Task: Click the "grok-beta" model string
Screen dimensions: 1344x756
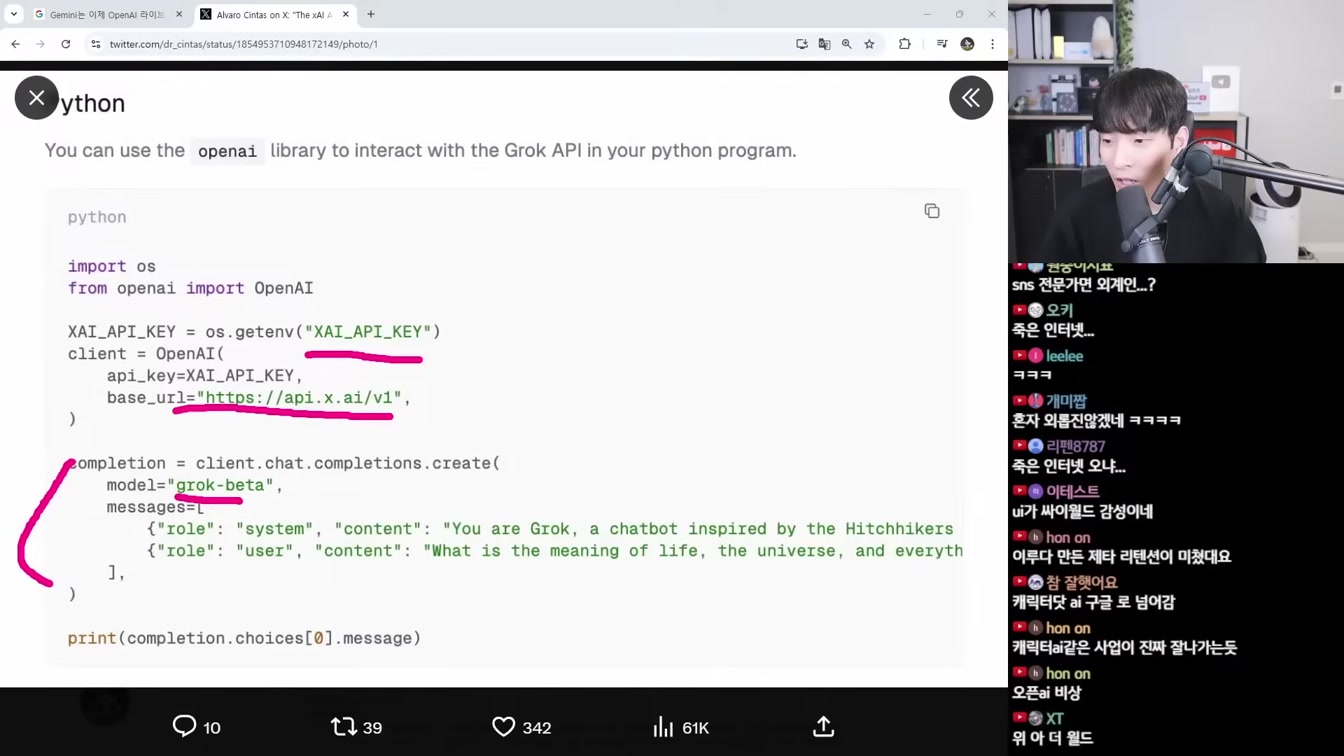Action: click(220, 485)
